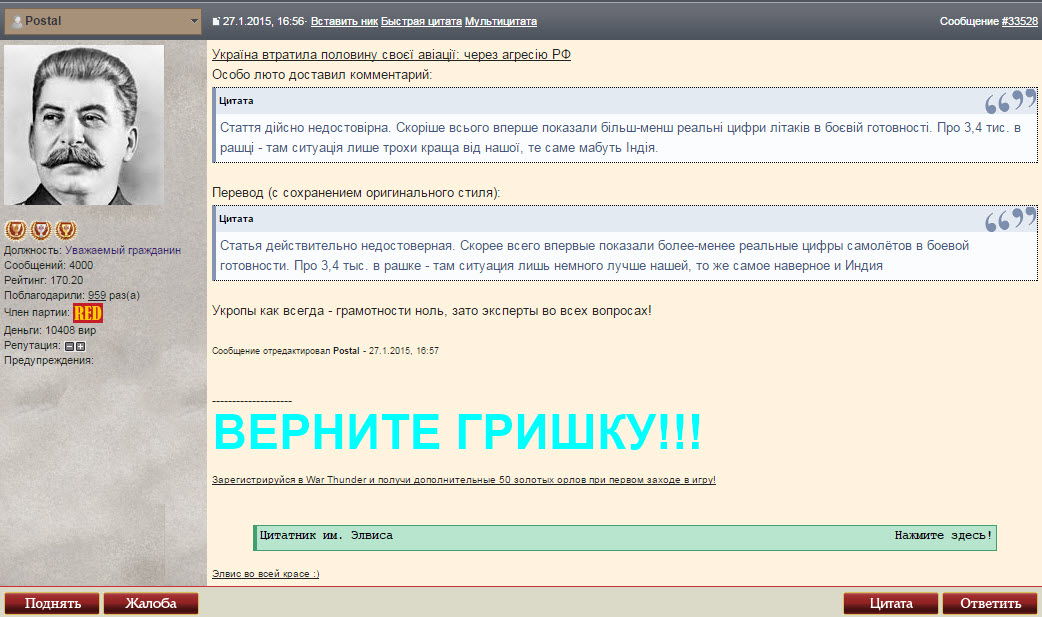
Task: Click the post icon before the date
Action: click(216, 21)
